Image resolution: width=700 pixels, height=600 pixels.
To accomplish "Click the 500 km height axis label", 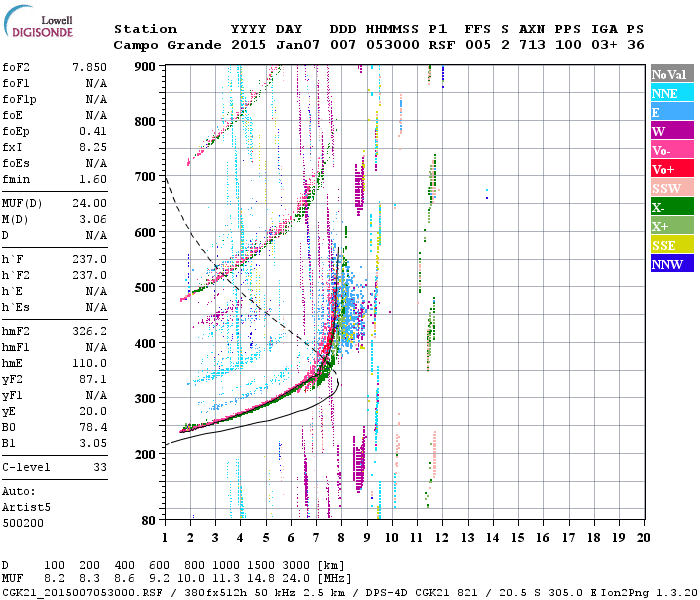I will (x=145, y=288).
